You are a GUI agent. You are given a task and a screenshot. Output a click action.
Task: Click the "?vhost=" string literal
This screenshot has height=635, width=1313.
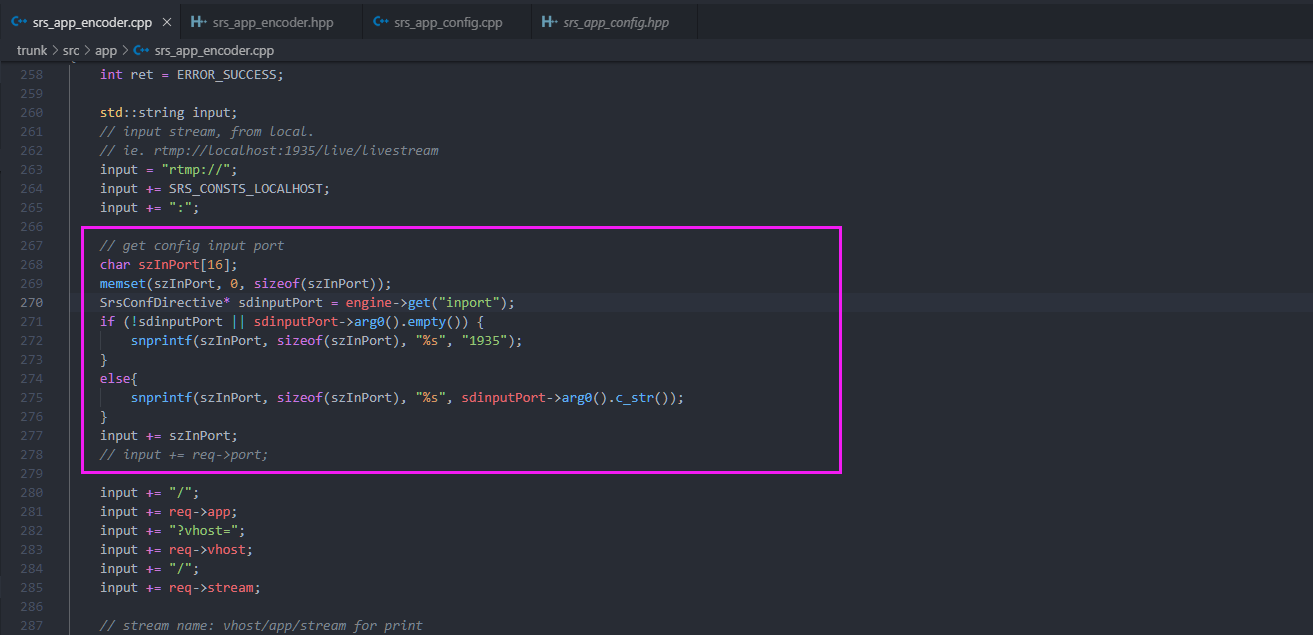point(203,531)
